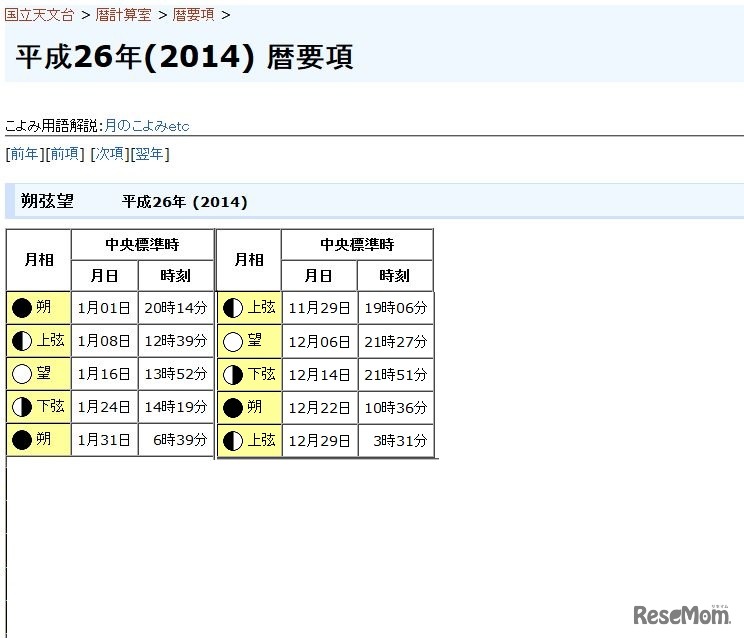
Task: Select the time cell 10時36分
Action: pos(396,407)
